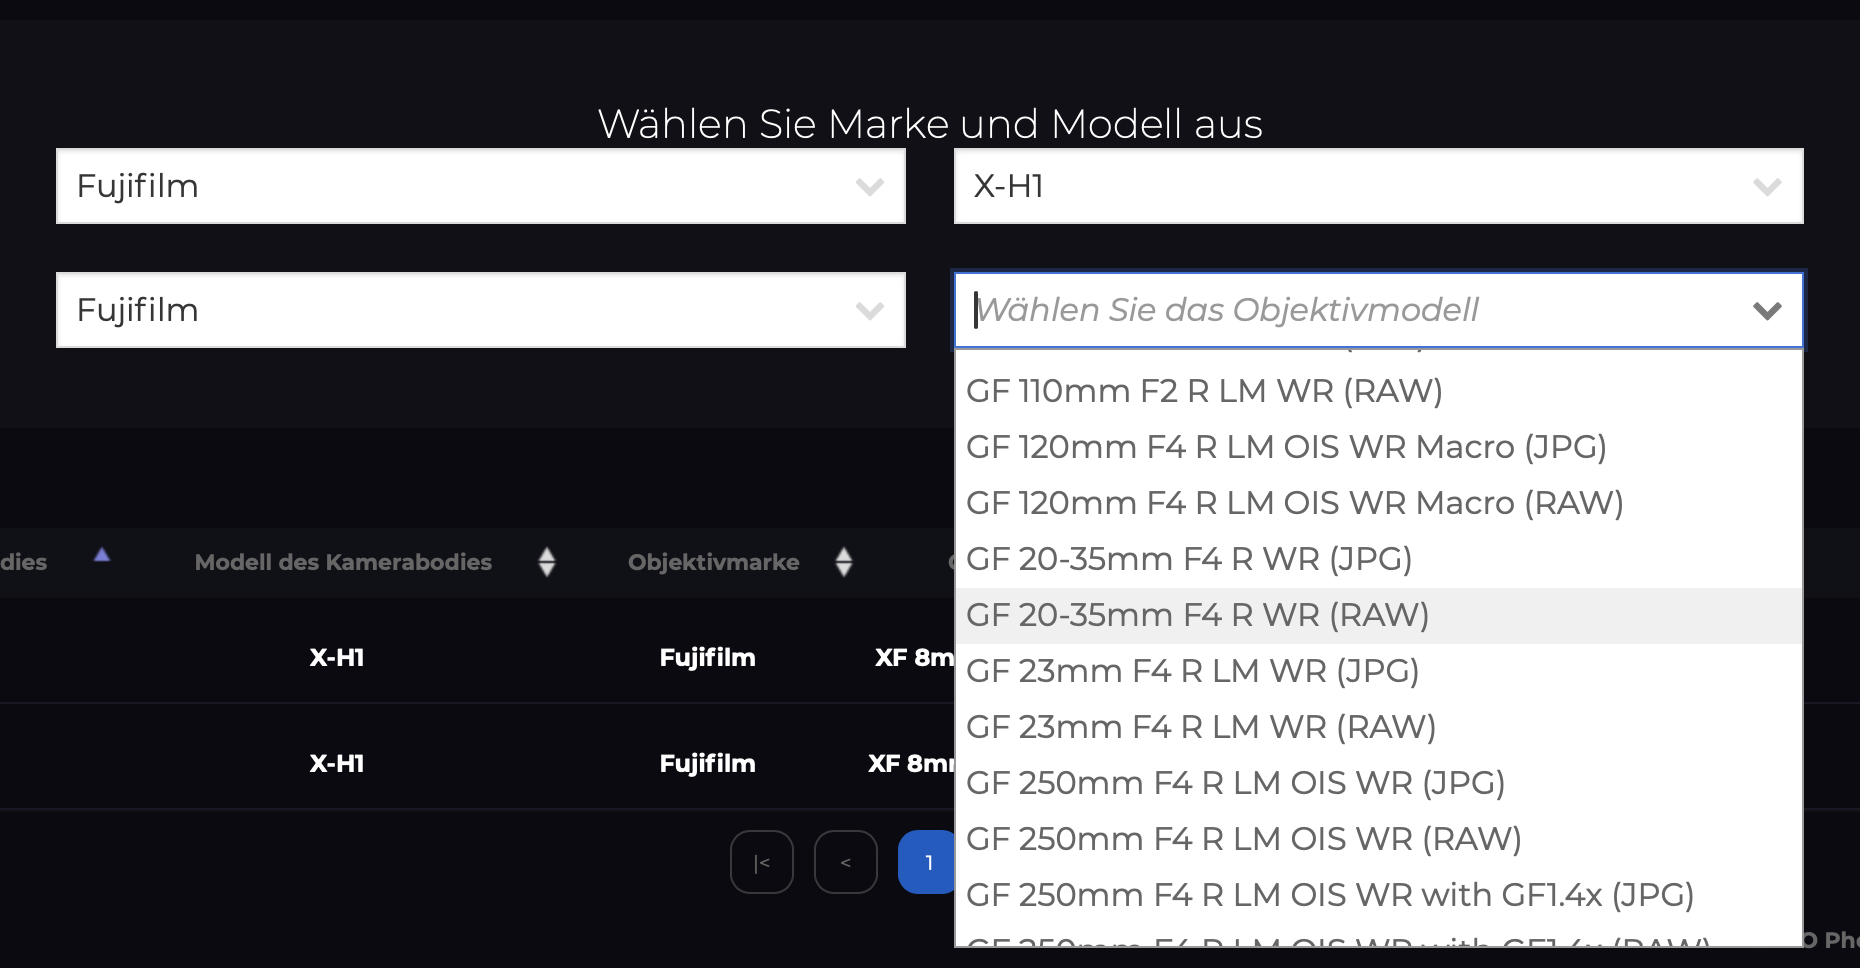
Task: Click the chevron in the lower Fujifilm lens brand dropdown
Action: tap(870, 311)
